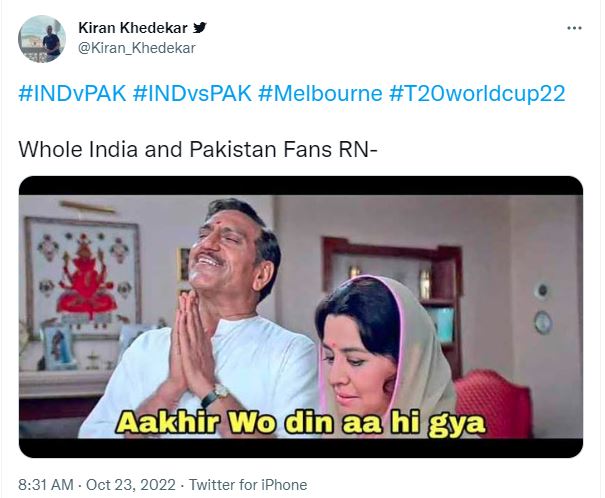
Task: Click the 'Twitter for iPhone' source link
Action: [x=248, y=484]
